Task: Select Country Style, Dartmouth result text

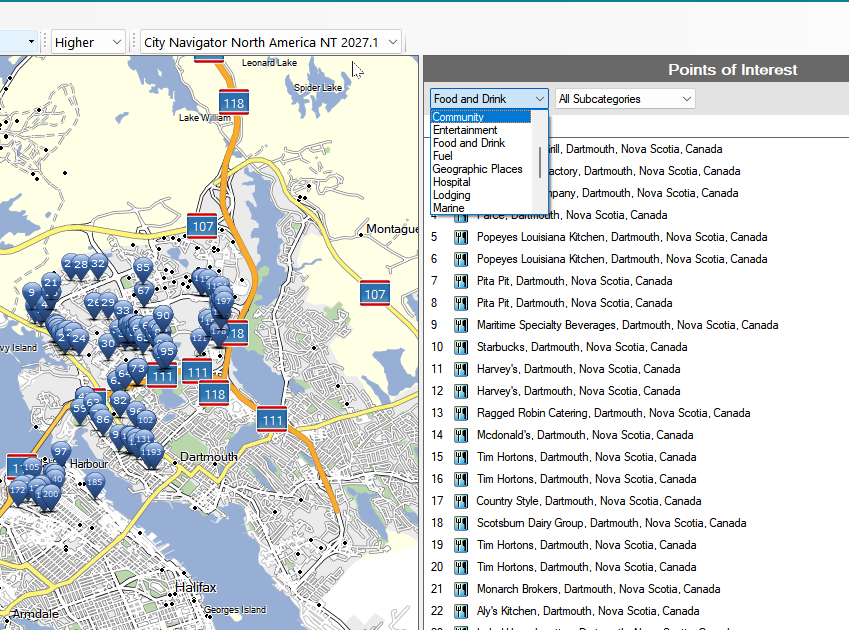Action: point(589,501)
